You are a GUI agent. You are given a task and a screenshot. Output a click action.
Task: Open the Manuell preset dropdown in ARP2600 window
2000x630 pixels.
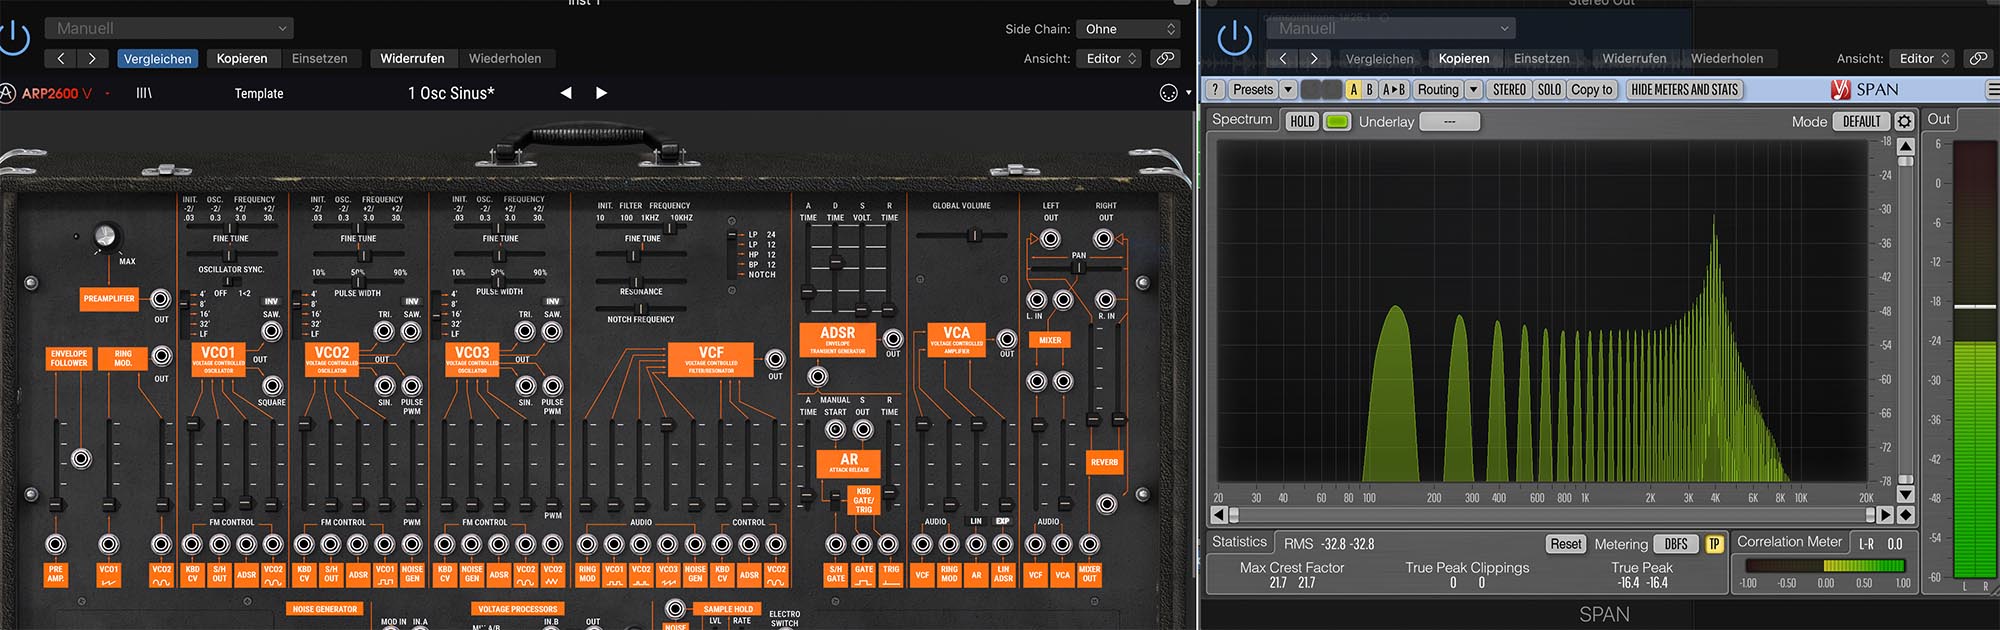click(170, 28)
